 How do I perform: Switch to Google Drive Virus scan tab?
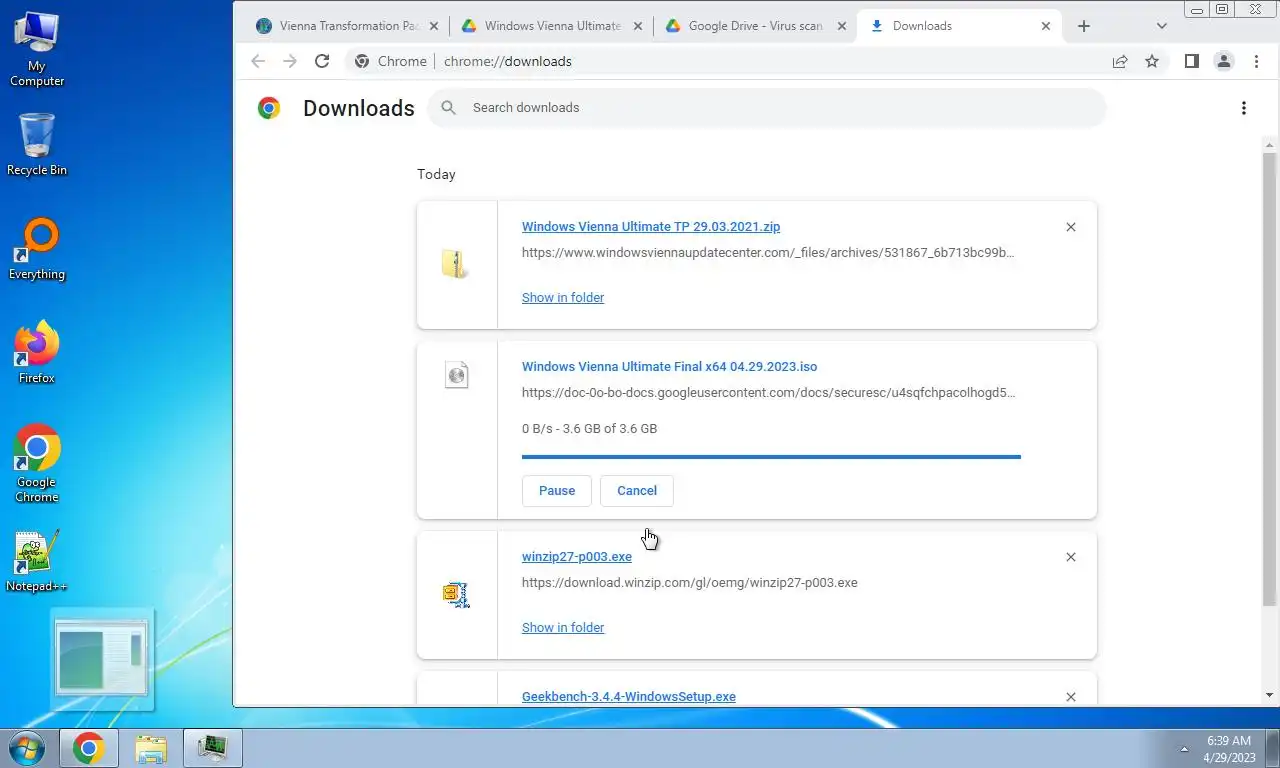755,26
